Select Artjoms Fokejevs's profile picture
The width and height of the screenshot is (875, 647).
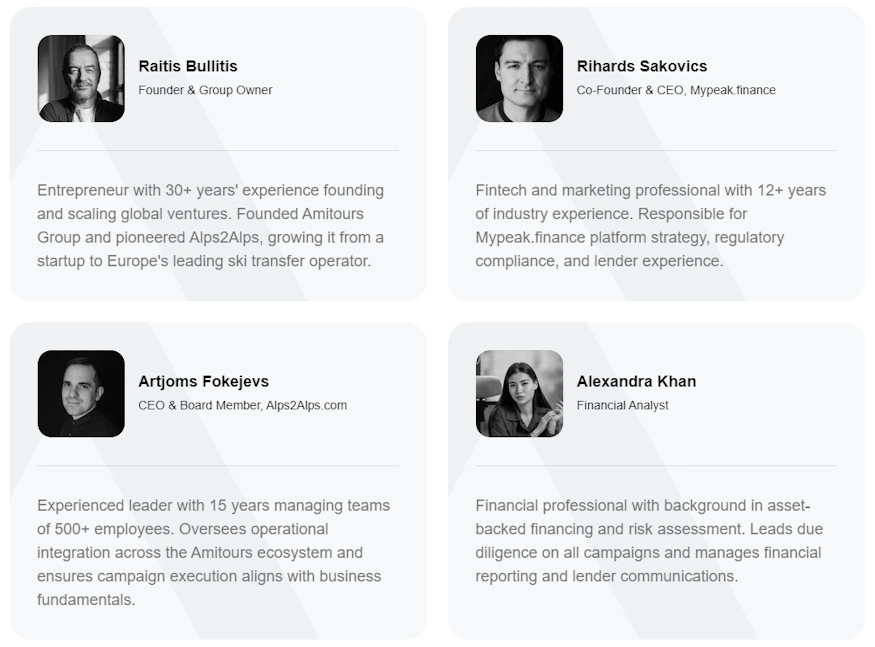[81, 394]
